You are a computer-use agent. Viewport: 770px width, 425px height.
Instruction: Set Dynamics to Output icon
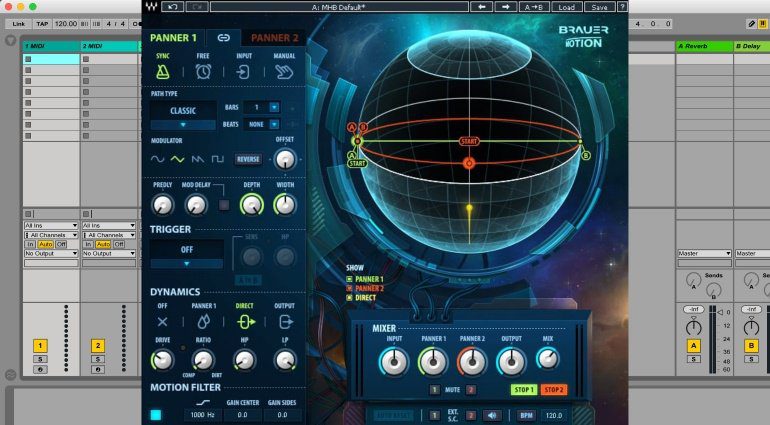(285, 322)
